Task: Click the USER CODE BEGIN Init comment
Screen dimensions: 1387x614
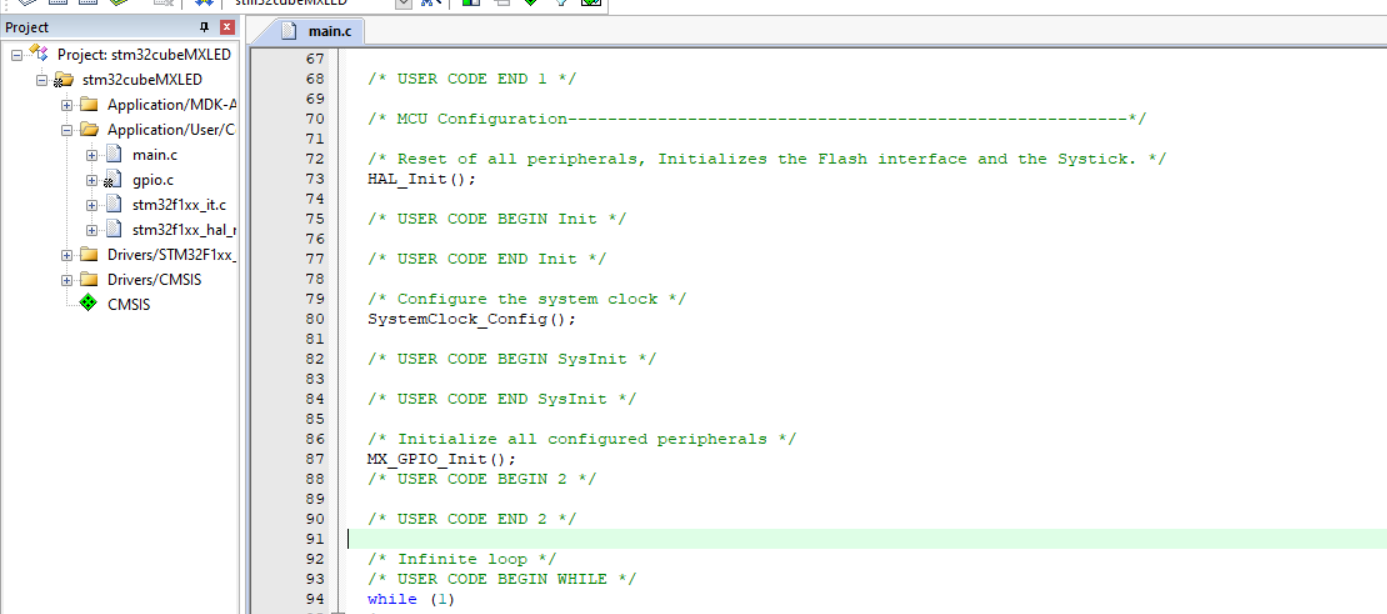Action: click(496, 219)
